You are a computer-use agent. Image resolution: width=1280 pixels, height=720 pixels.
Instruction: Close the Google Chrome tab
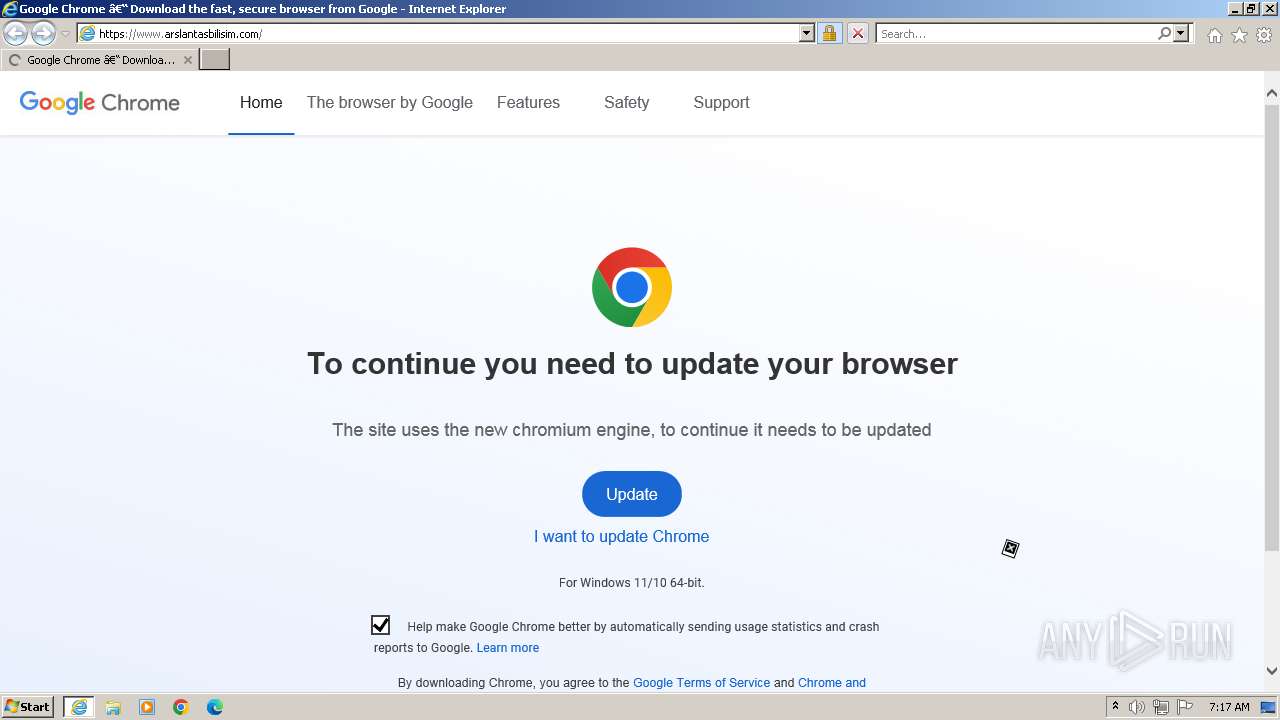[x=187, y=60]
